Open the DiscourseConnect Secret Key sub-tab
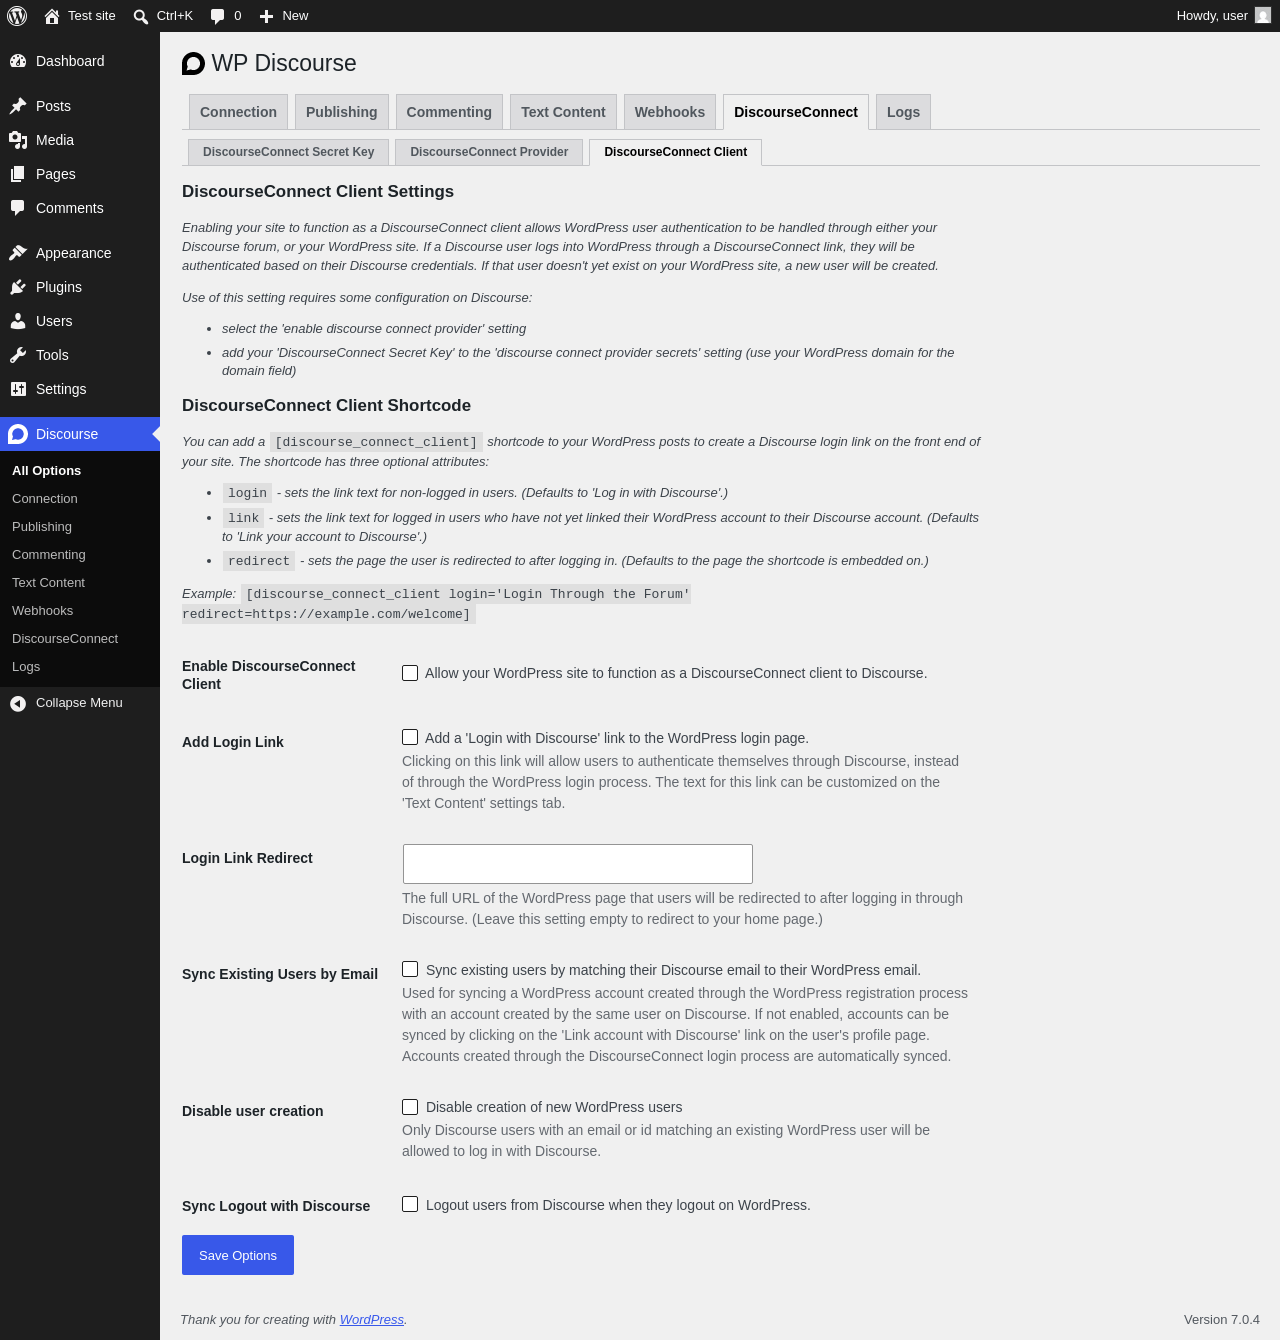This screenshot has width=1280, height=1340. click(288, 152)
